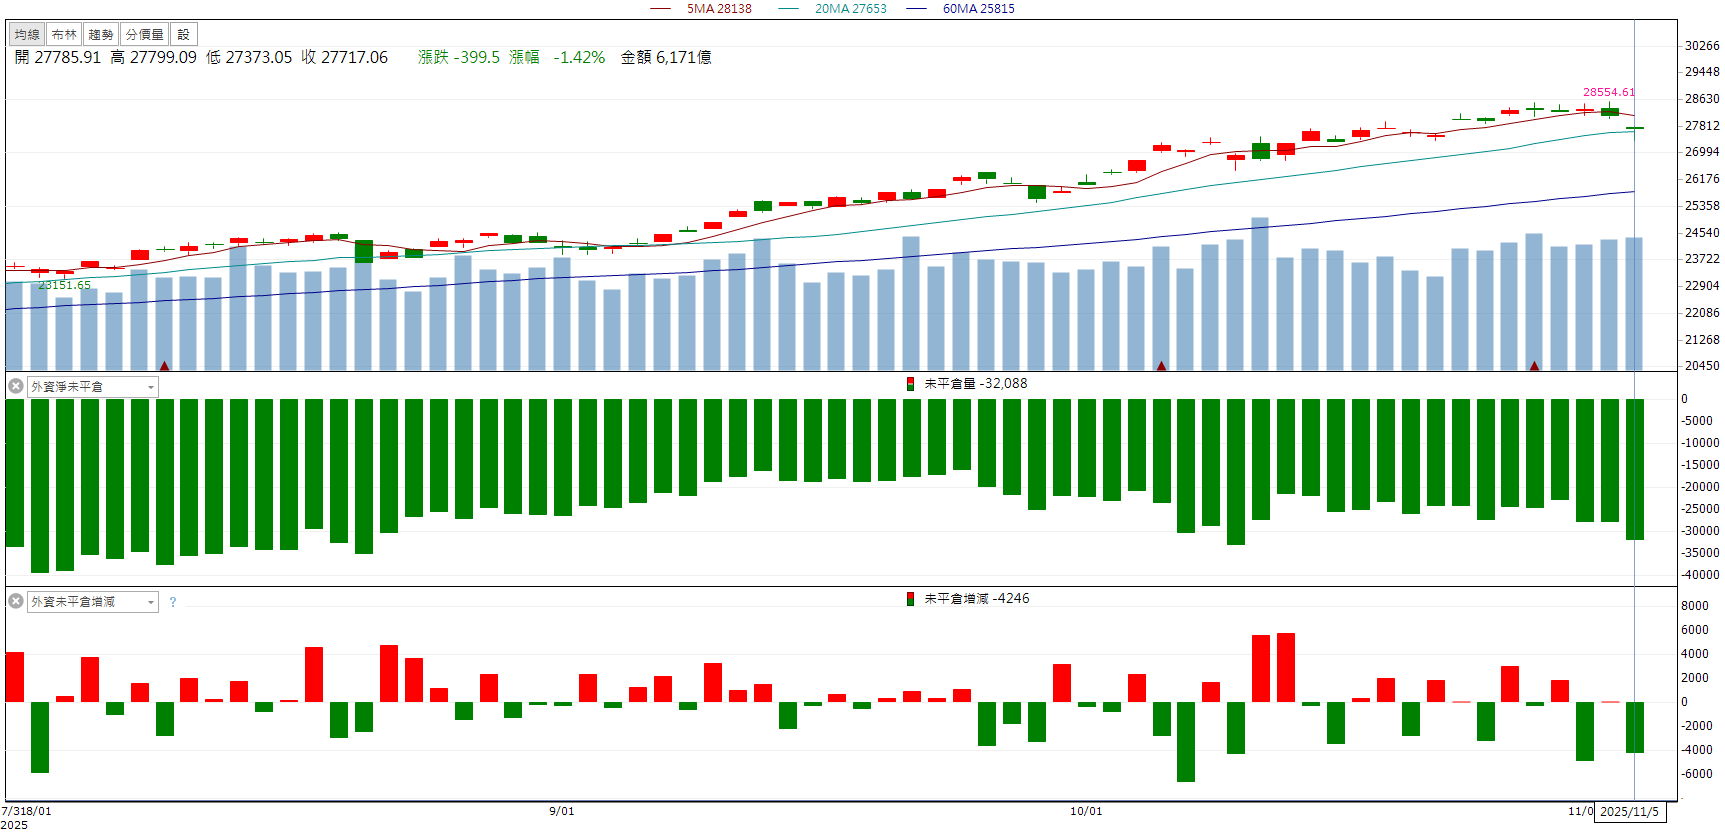Click the opening price 開 27785.91
Viewport: 1725px width, 833px height.
[x=58, y=58]
